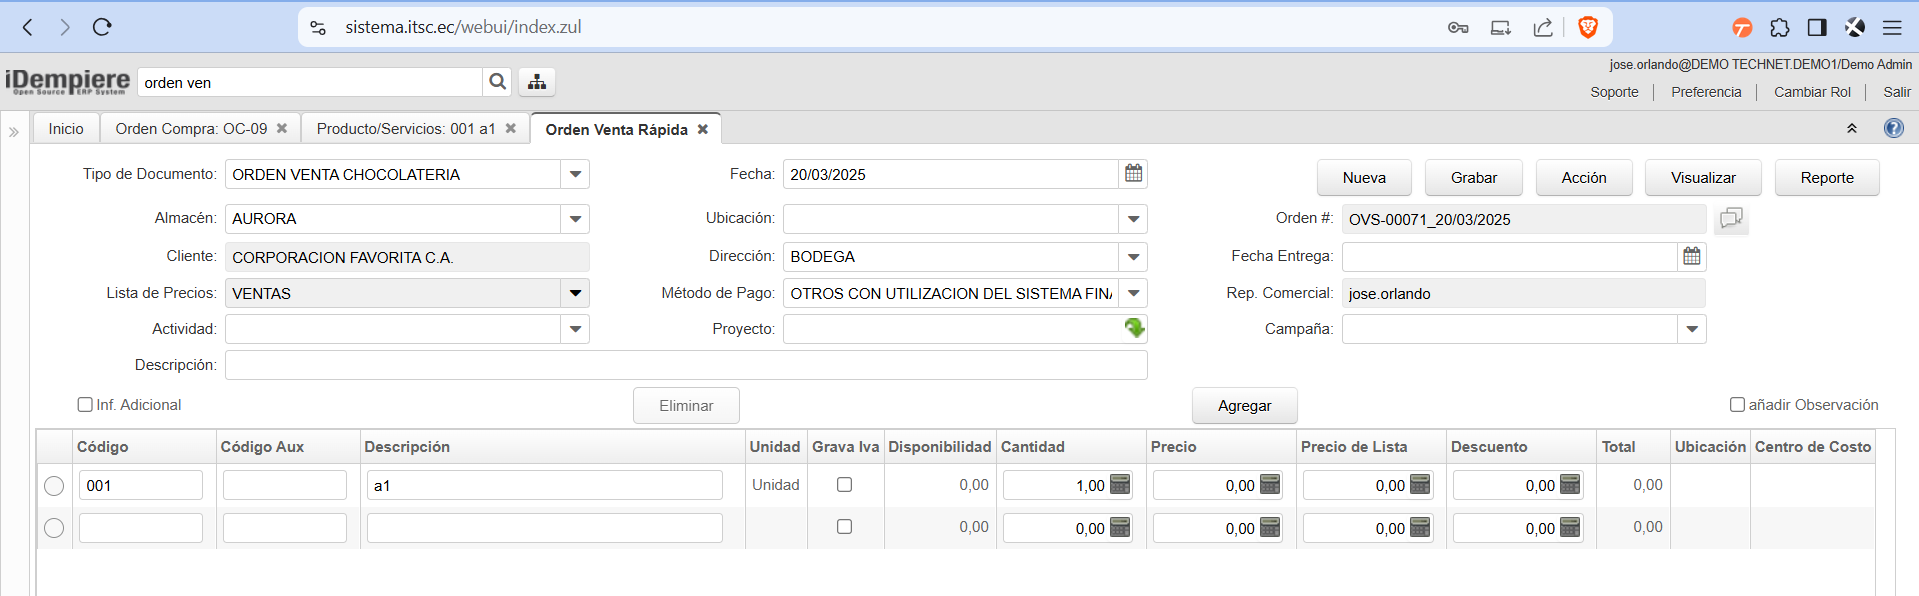Screen dimensions: 1919x596
Task: Click the chat icon beside Orden #
Action: point(1731,219)
